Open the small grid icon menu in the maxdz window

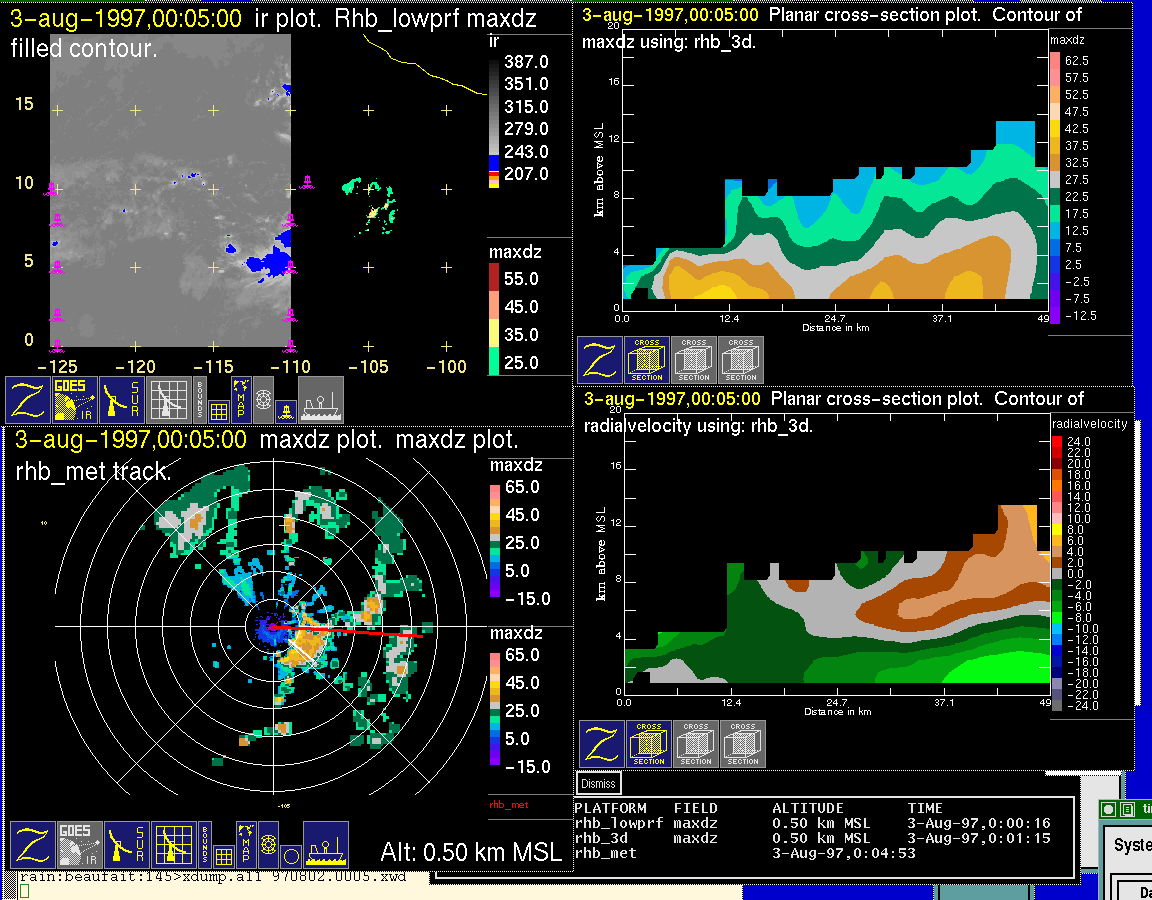[x=223, y=856]
